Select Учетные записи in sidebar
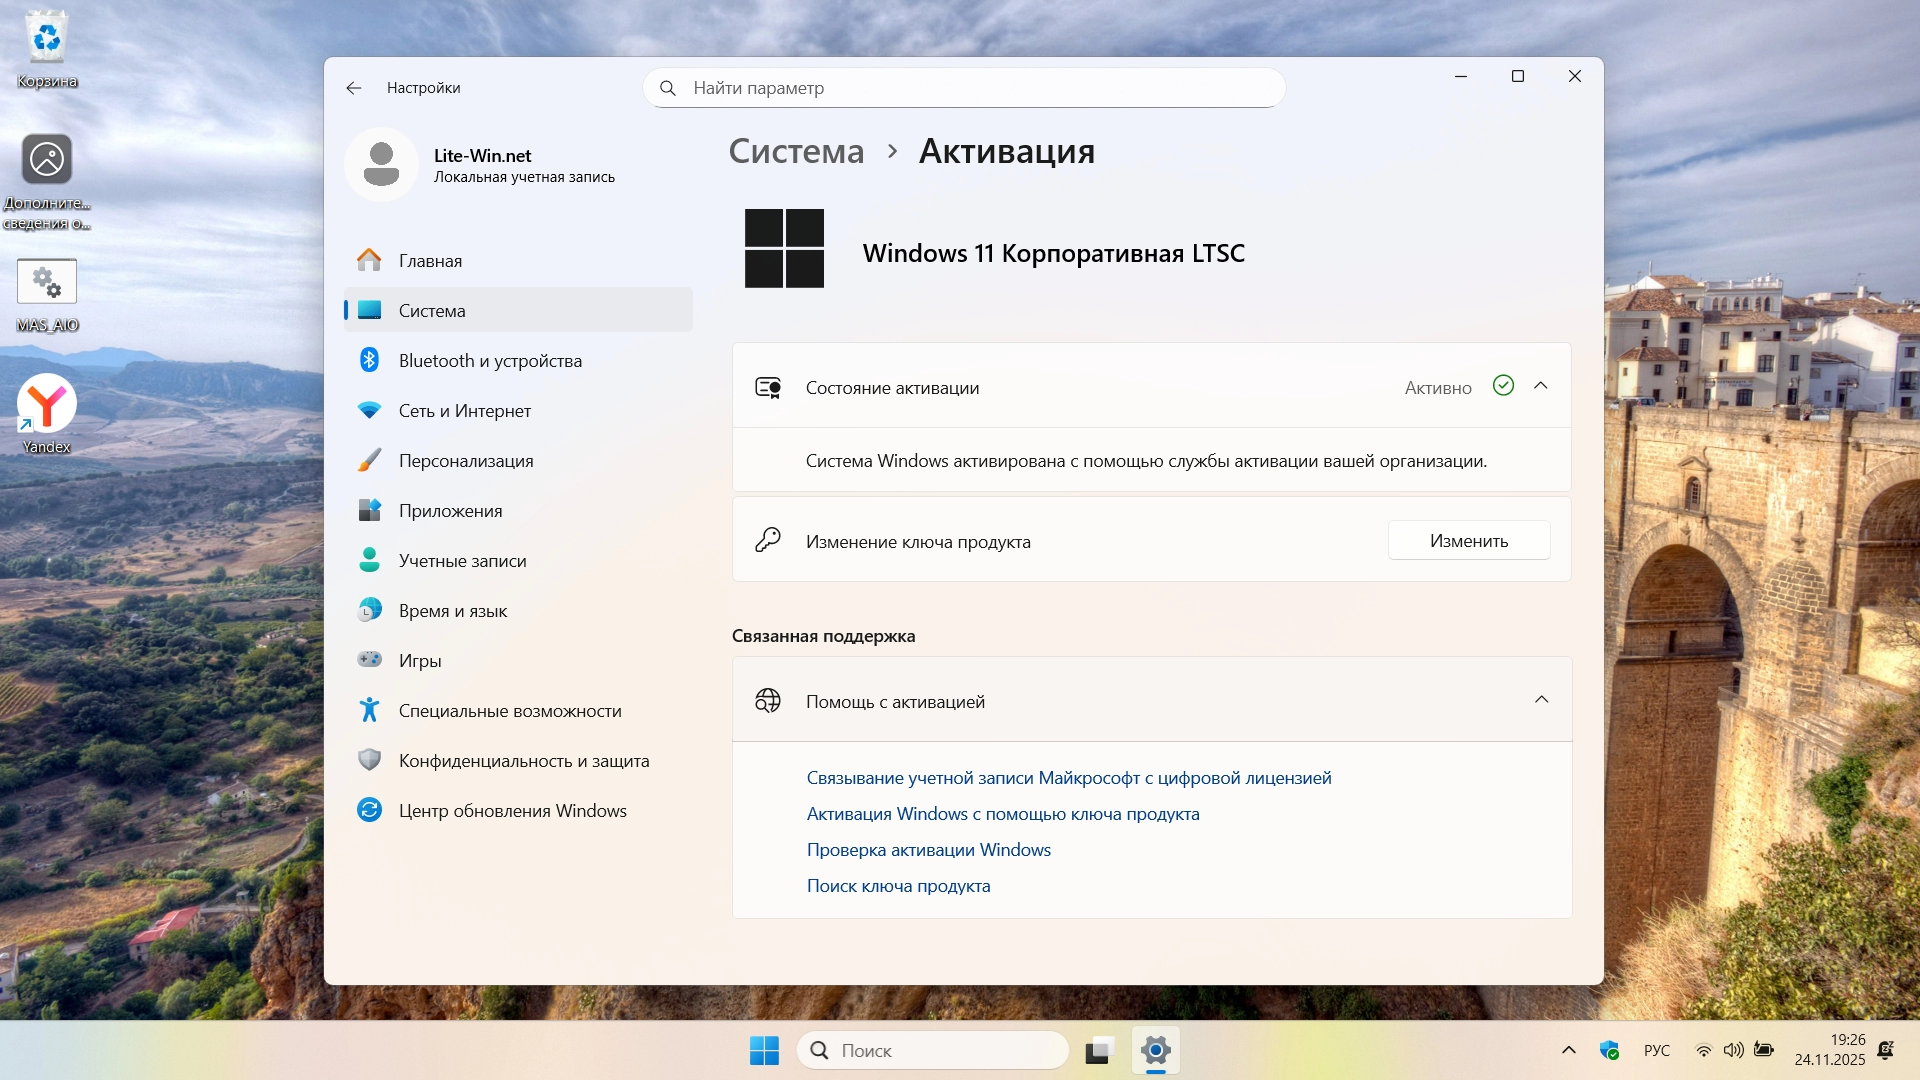1920x1080 pixels. 462,561
